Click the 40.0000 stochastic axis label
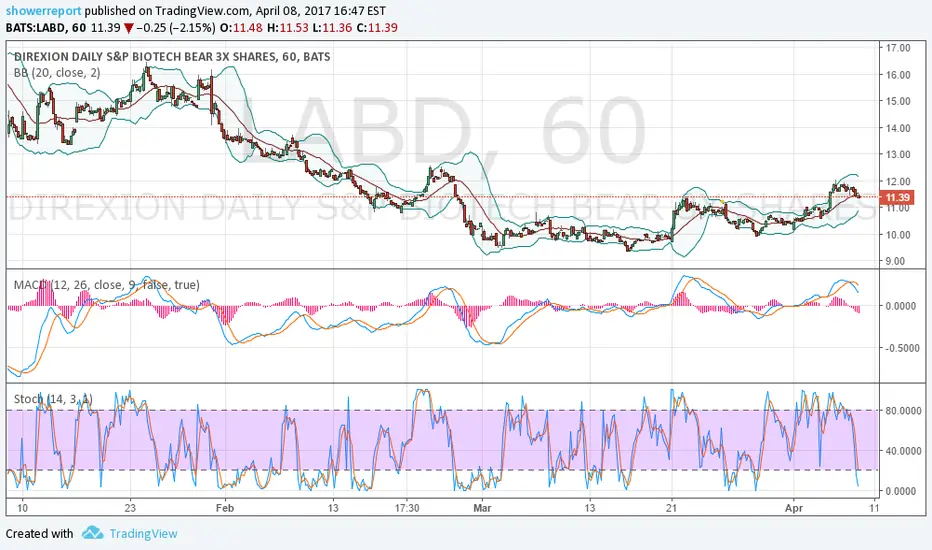This screenshot has width=932, height=550. click(903, 451)
